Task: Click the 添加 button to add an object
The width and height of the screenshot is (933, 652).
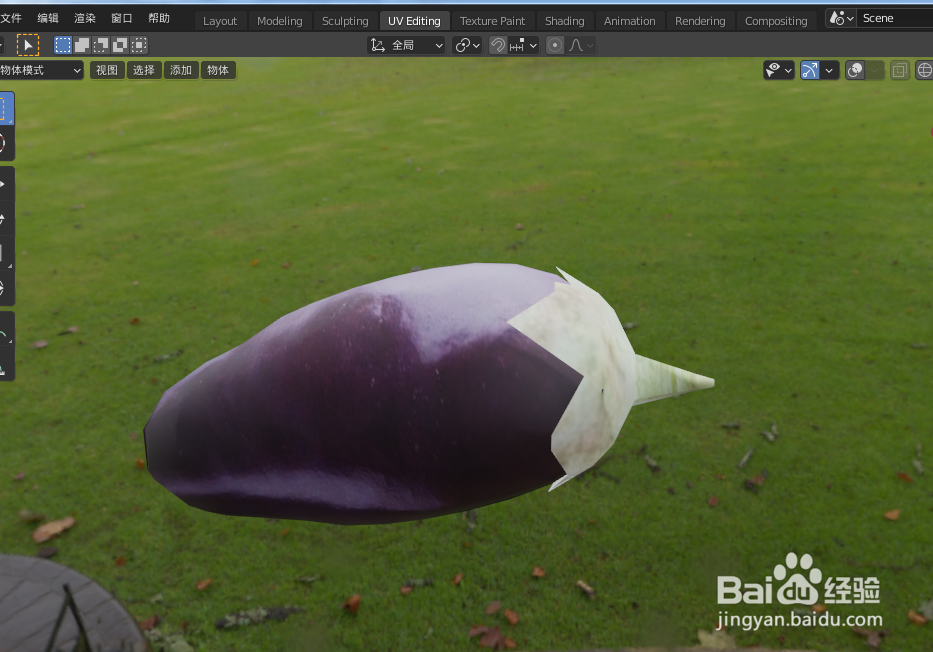Action: pos(180,70)
